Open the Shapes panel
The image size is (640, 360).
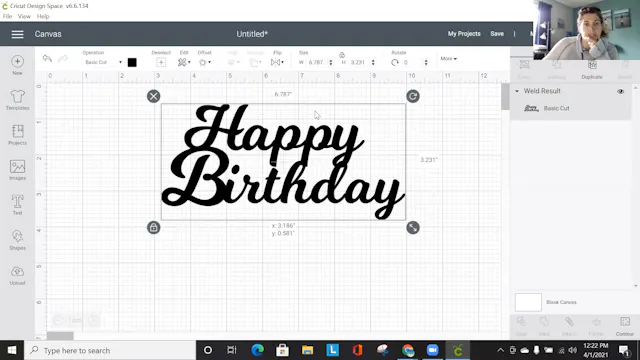[17, 240]
